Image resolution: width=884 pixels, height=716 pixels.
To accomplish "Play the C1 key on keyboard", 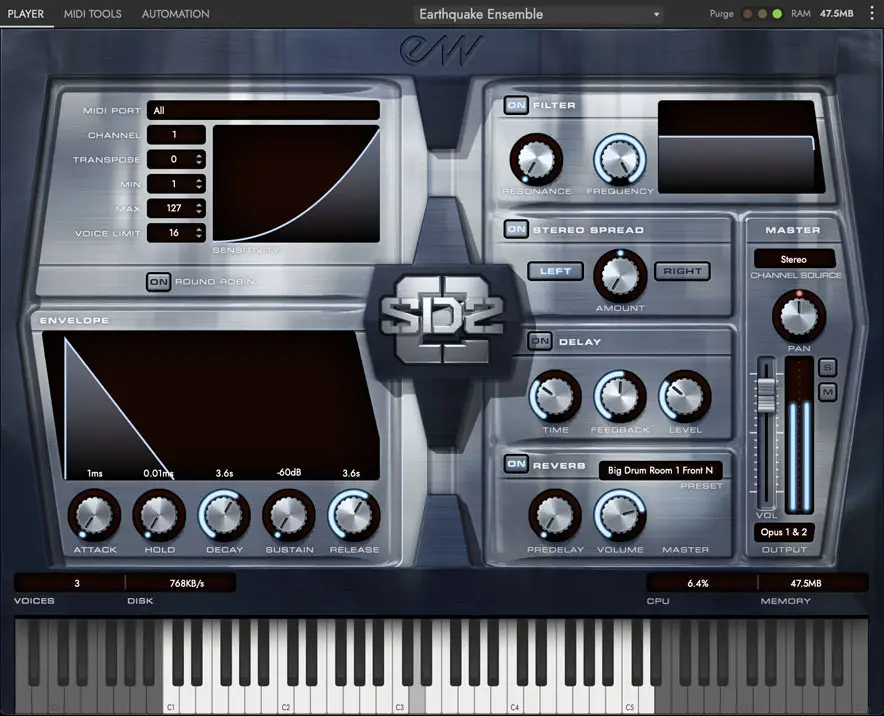I will coord(171,699).
